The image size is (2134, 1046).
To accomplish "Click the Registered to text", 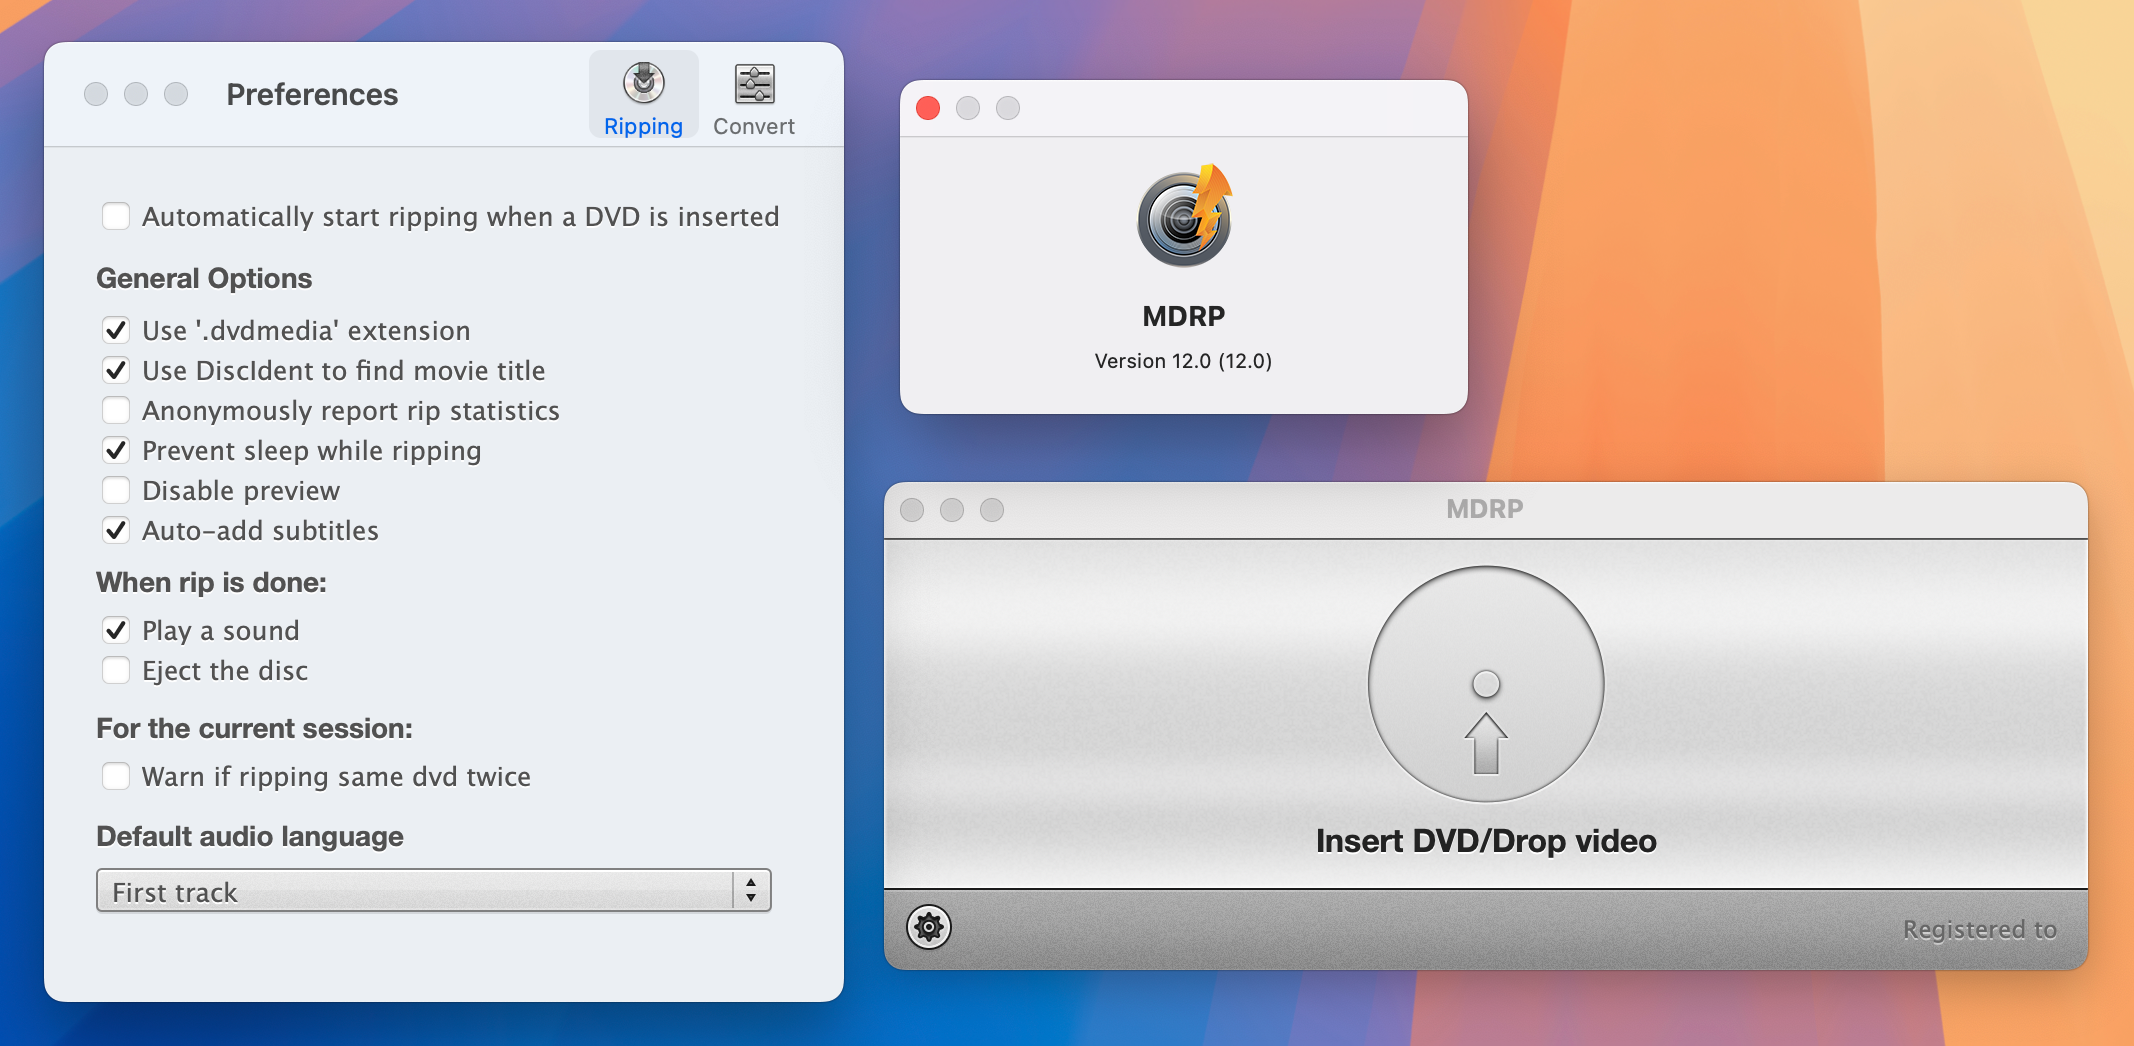I will 1979,929.
